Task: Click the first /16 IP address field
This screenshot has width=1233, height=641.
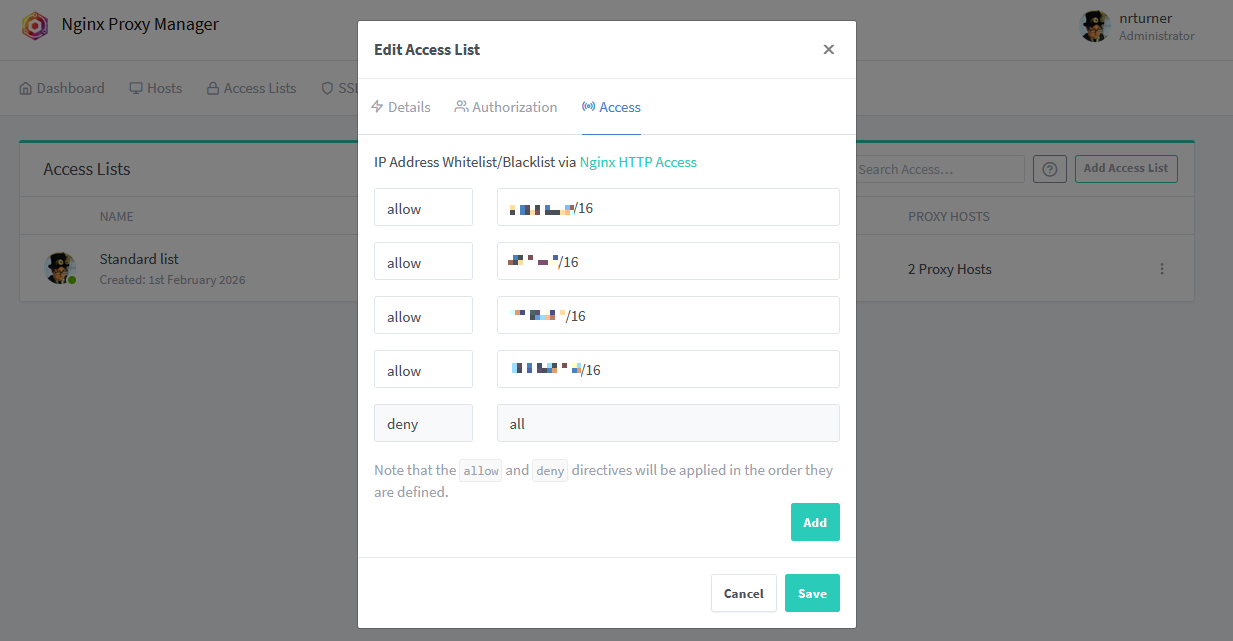Action: point(668,207)
